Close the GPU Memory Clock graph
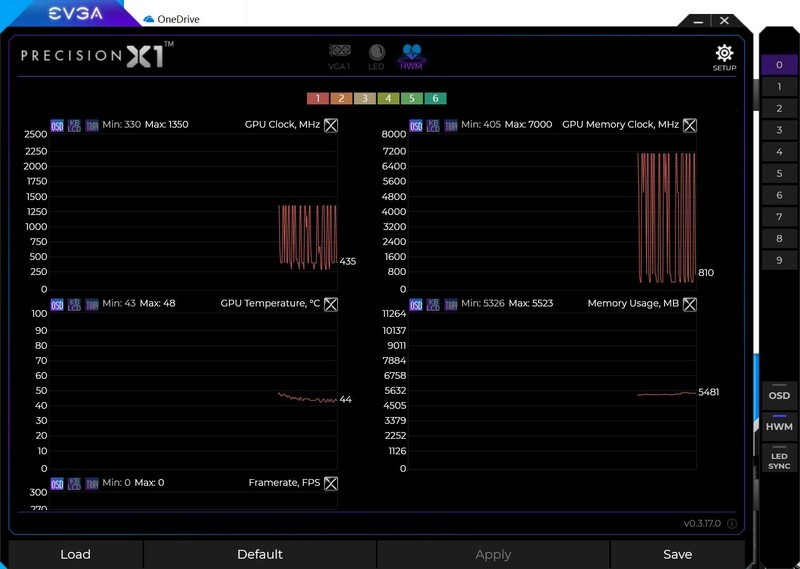The height and width of the screenshot is (569, 800). (x=690, y=125)
